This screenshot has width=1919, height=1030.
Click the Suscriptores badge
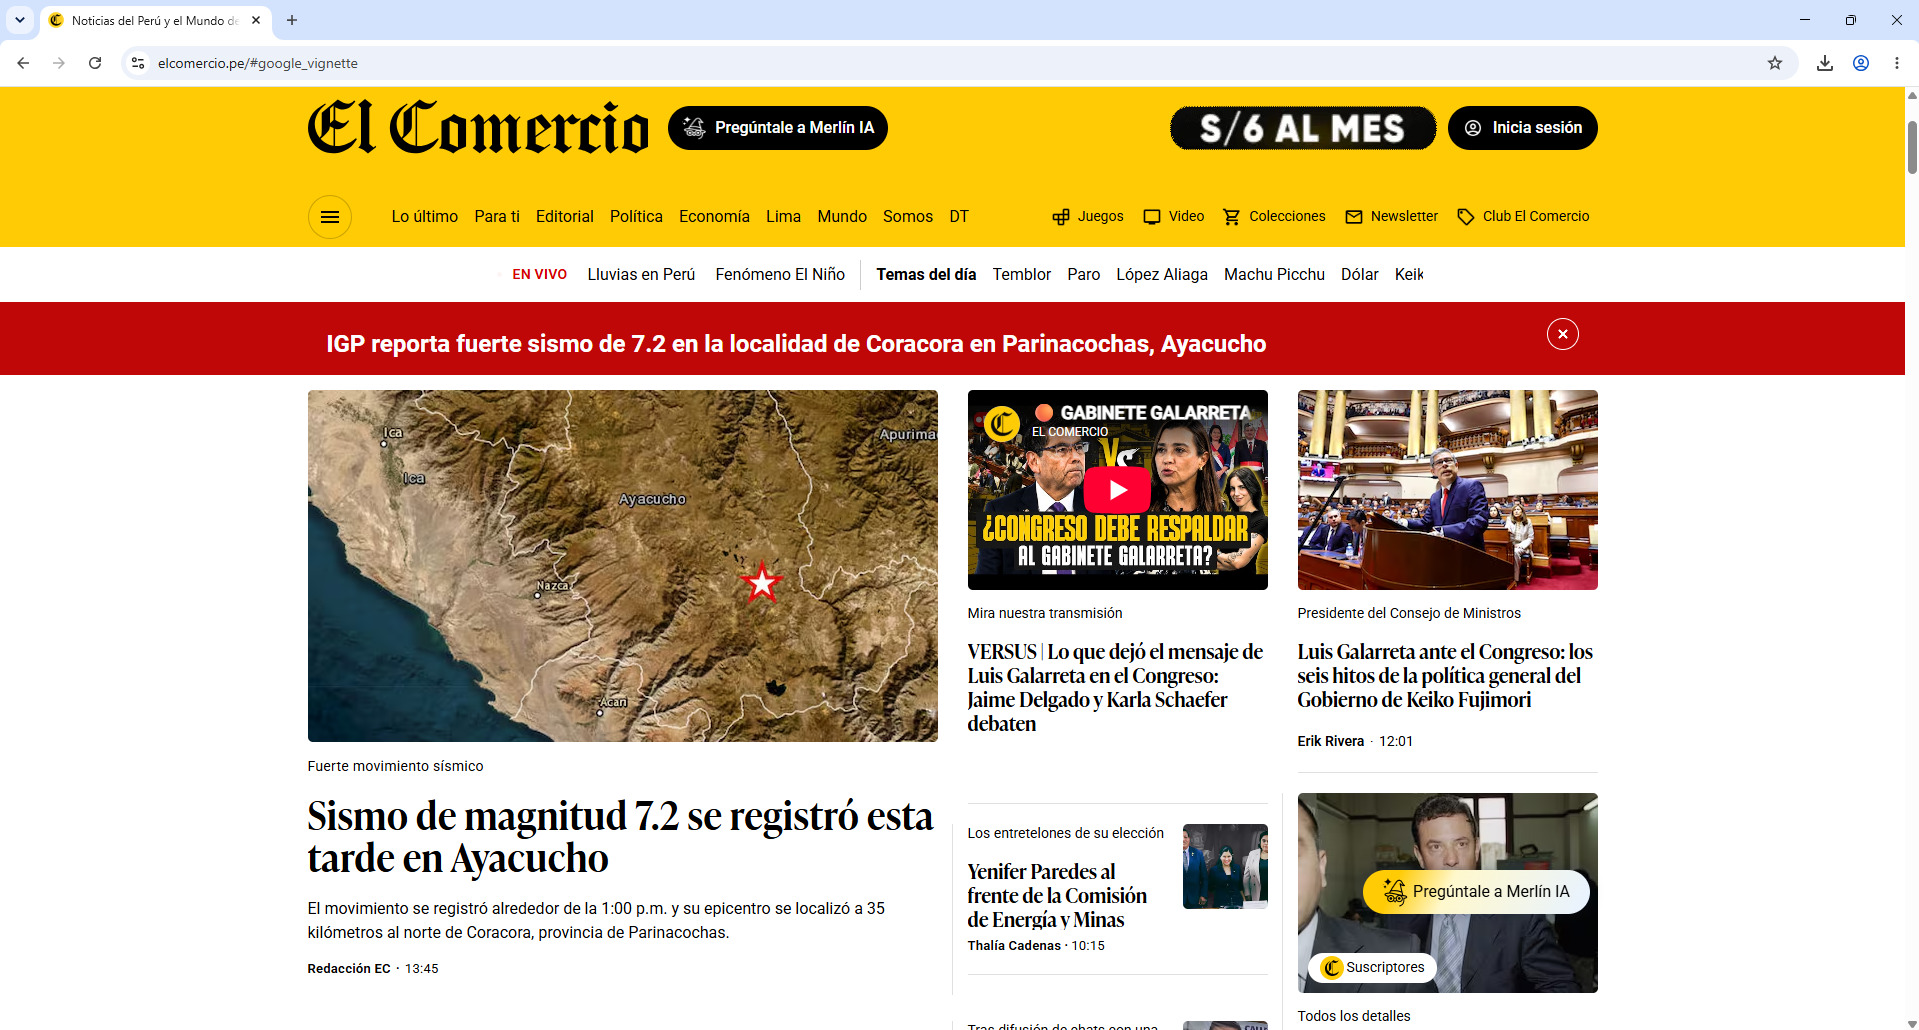1373,967
